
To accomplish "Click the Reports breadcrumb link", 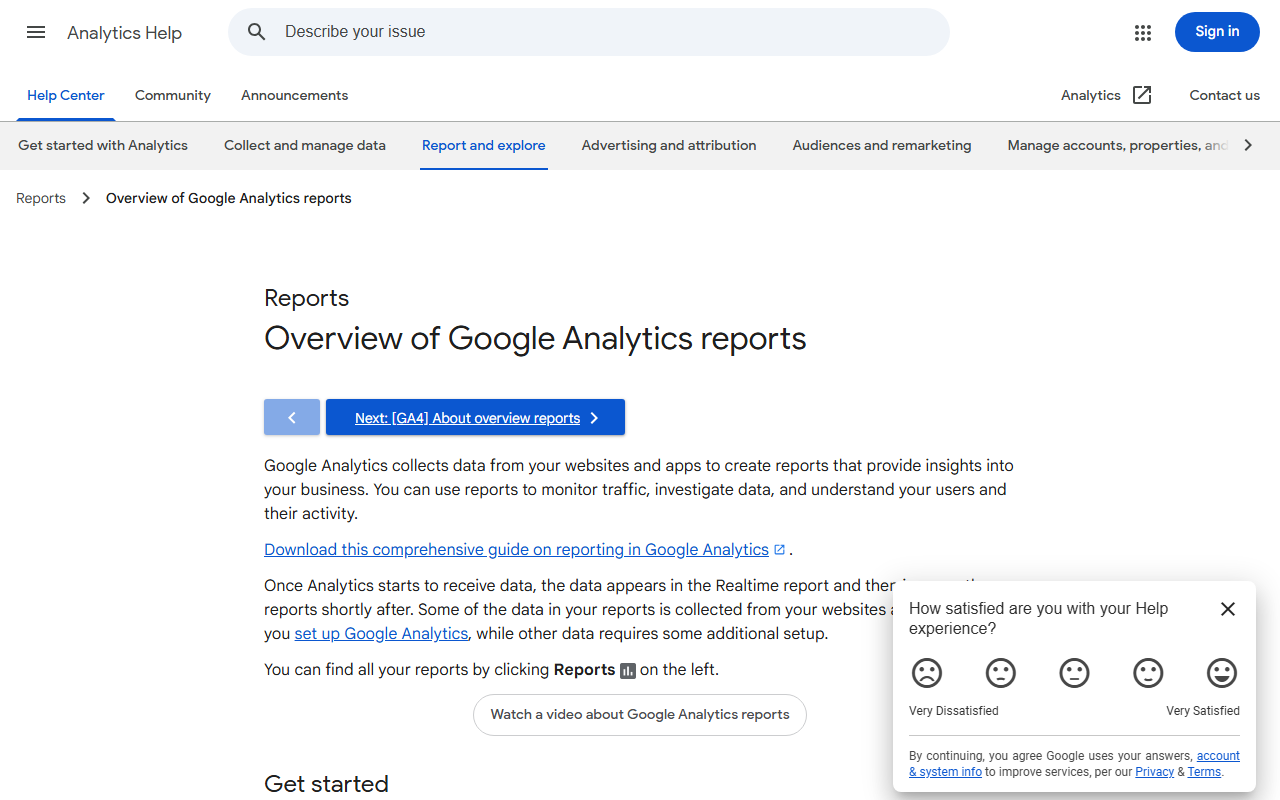I will pos(41,198).
